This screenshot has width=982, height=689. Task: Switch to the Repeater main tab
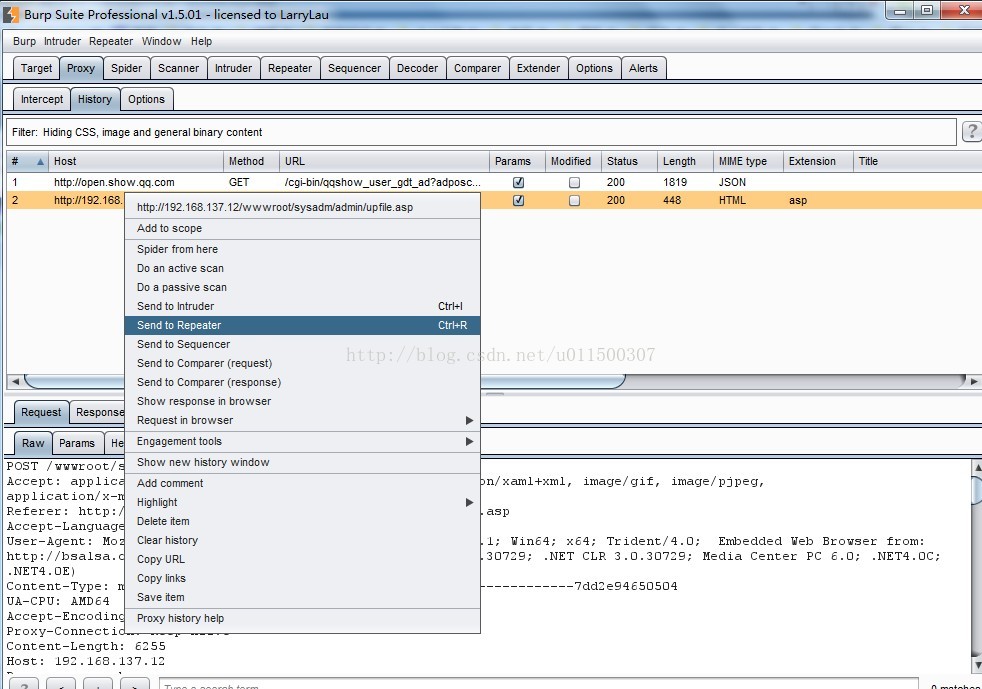pos(290,68)
